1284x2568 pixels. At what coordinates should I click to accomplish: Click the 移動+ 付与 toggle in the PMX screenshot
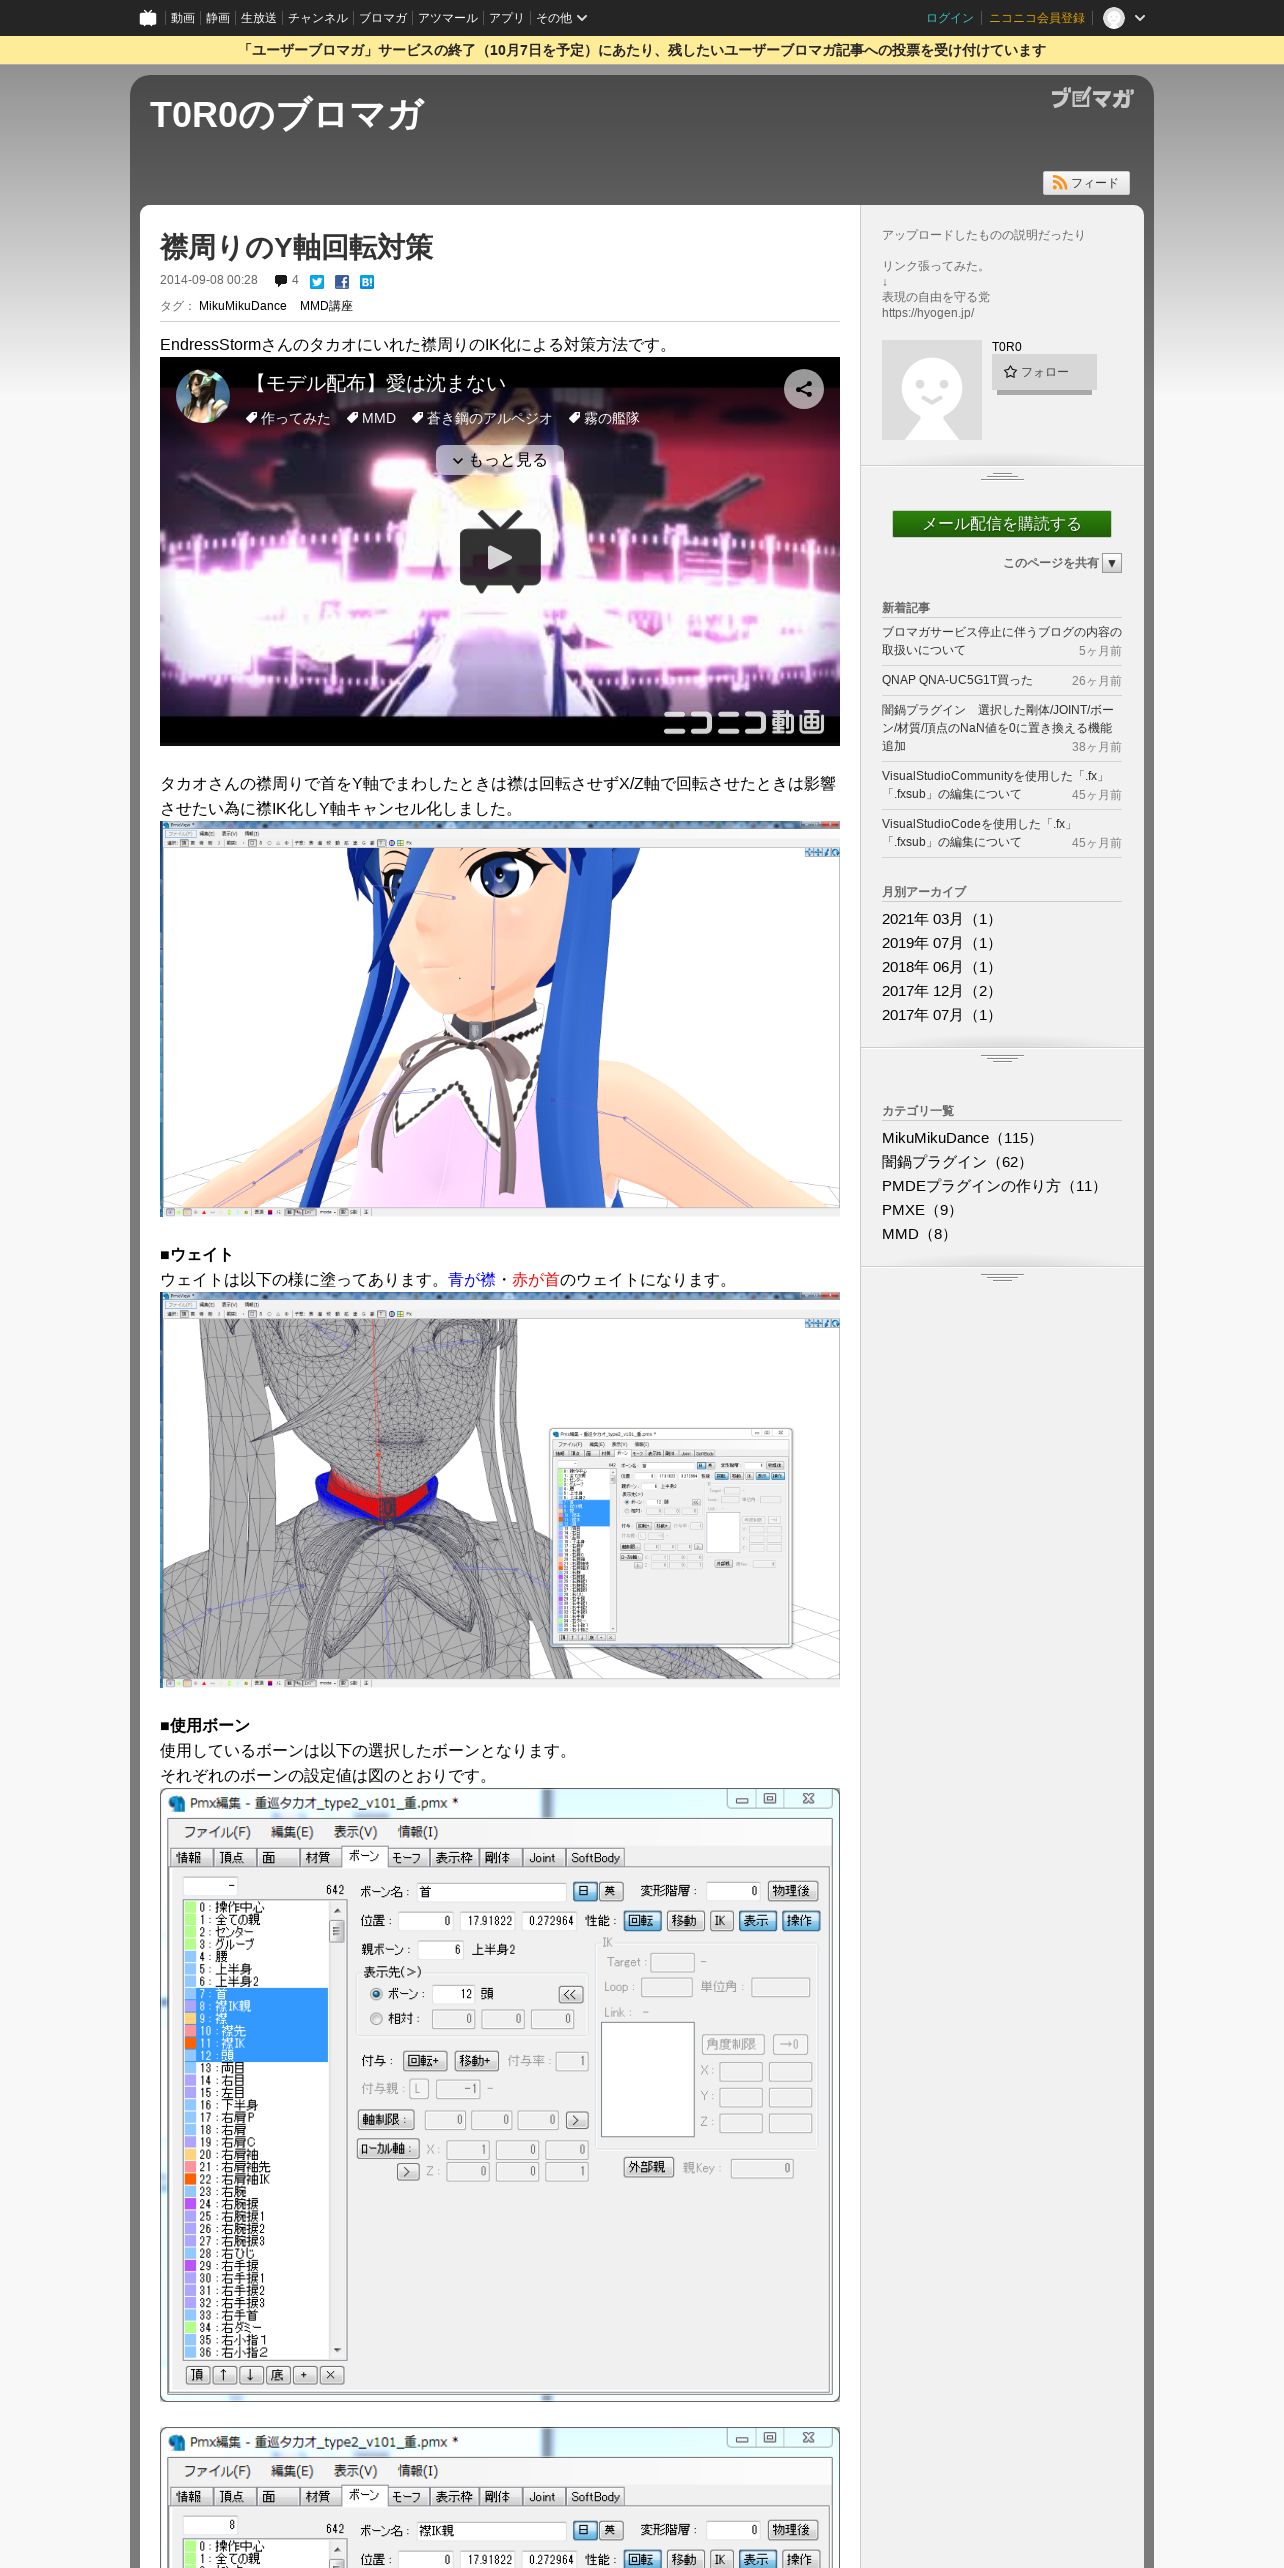[x=476, y=2061]
